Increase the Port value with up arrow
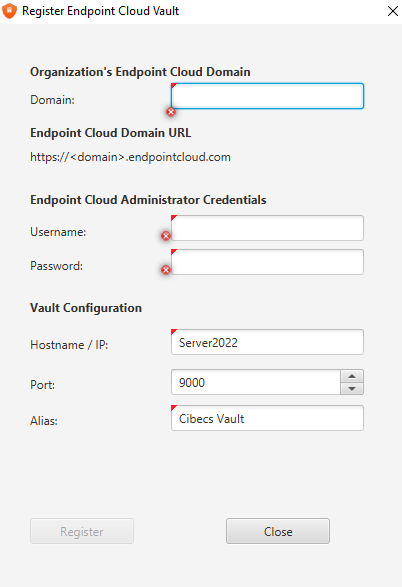402x587 pixels. [352, 376]
